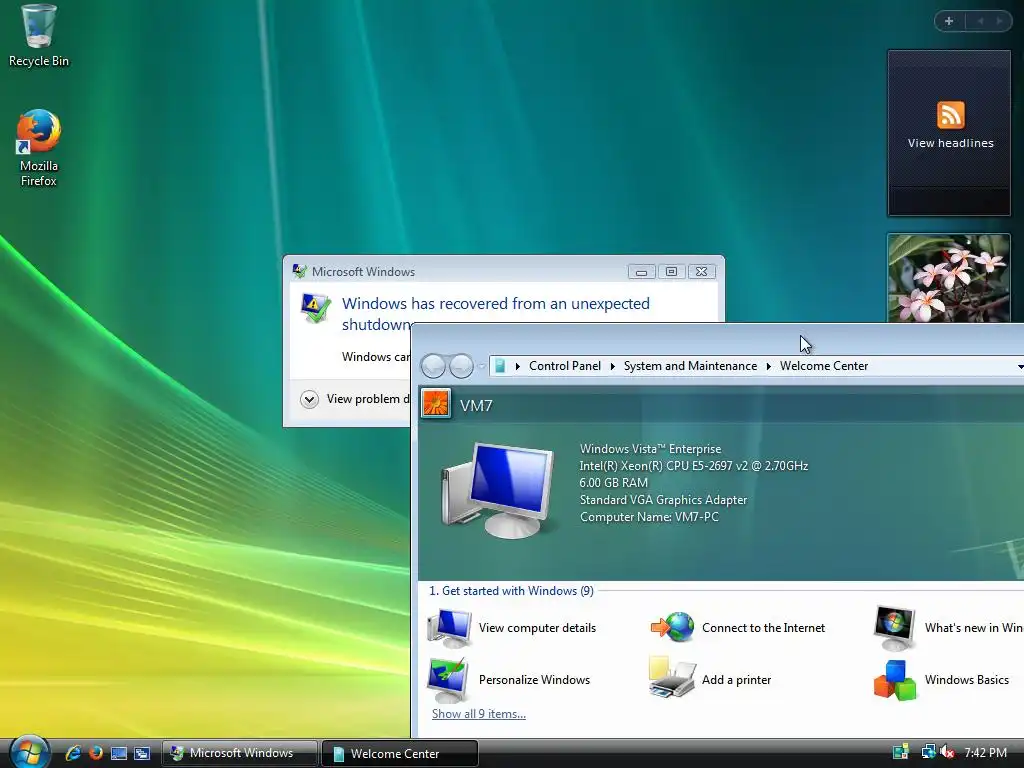Select the Mozilla Firefox desktop shortcut
The height and width of the screenshot is (768, 1024).
point(38,148)
